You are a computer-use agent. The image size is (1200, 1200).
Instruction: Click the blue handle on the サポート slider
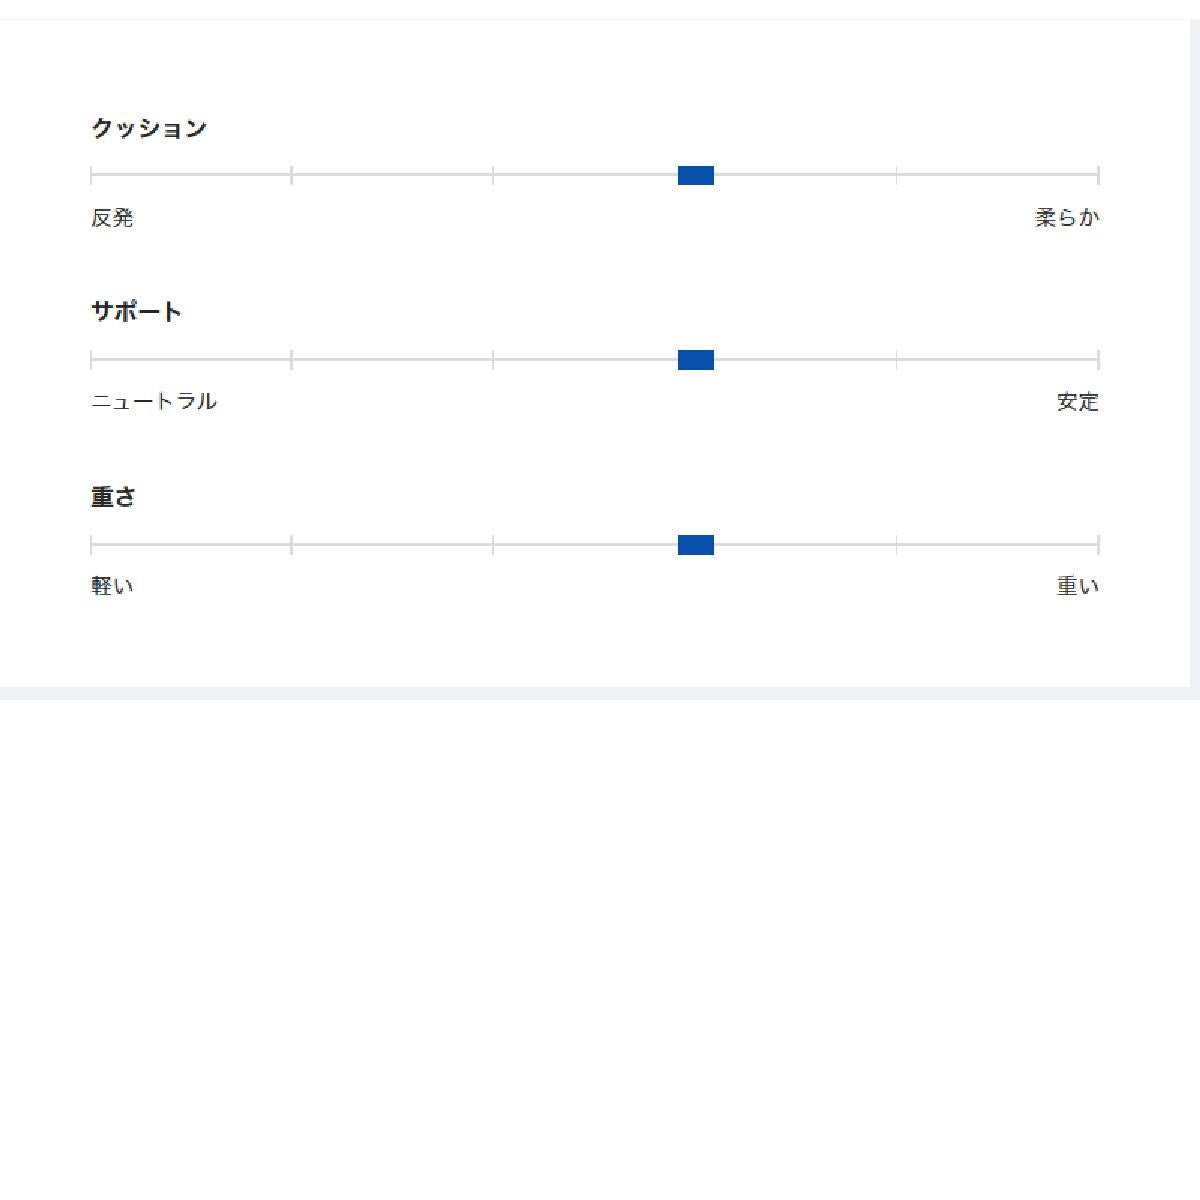pyautogui.click(x=696, y=360)
